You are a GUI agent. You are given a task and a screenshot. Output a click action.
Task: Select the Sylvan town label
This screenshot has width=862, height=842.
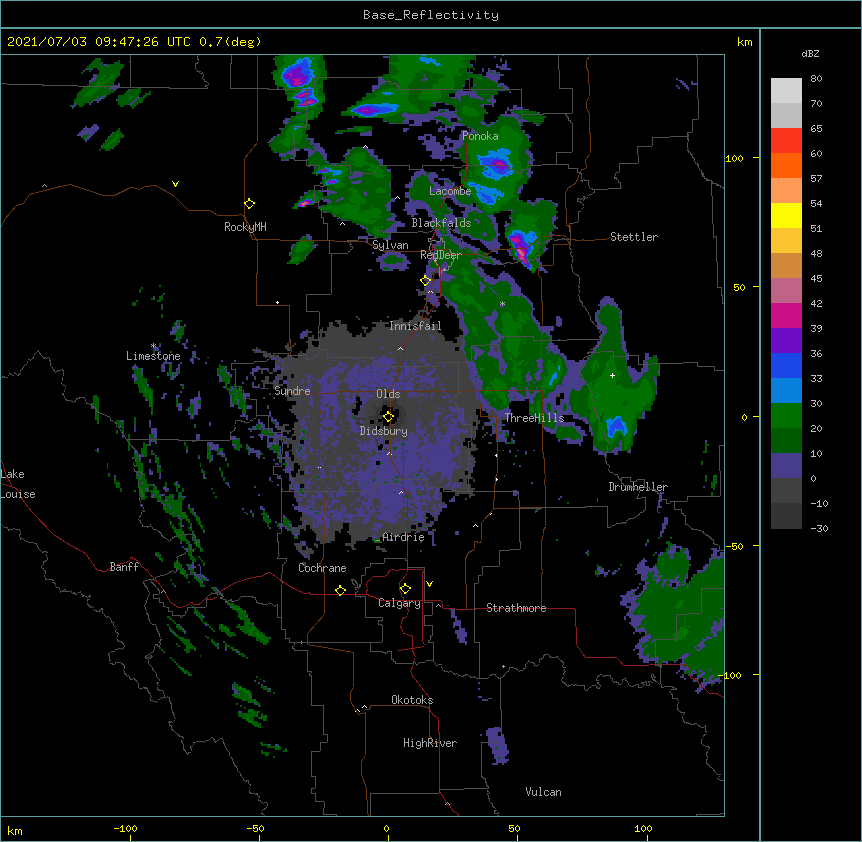pos(390,245)
